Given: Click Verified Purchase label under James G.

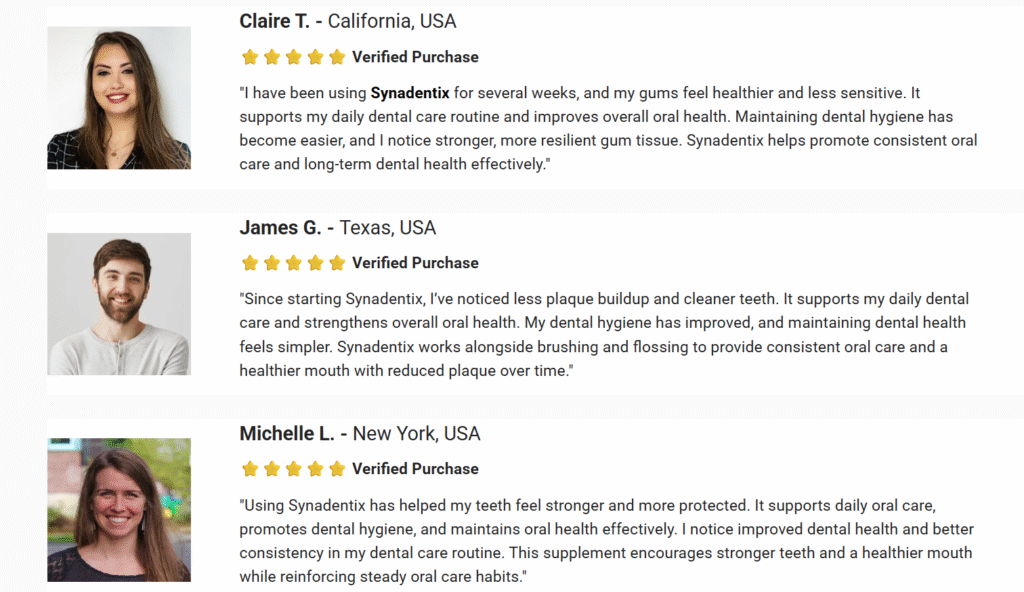Looking at the screenshot, I should 415,263.
